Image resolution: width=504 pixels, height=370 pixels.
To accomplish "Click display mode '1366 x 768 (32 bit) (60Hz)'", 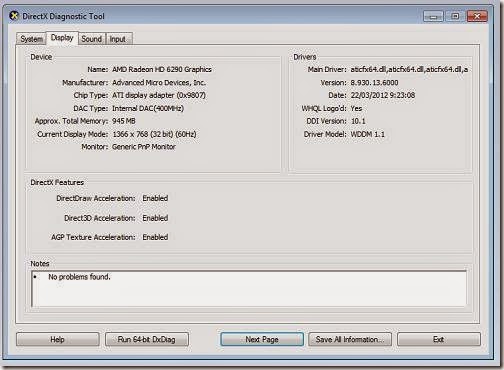I will click(154, 134).
